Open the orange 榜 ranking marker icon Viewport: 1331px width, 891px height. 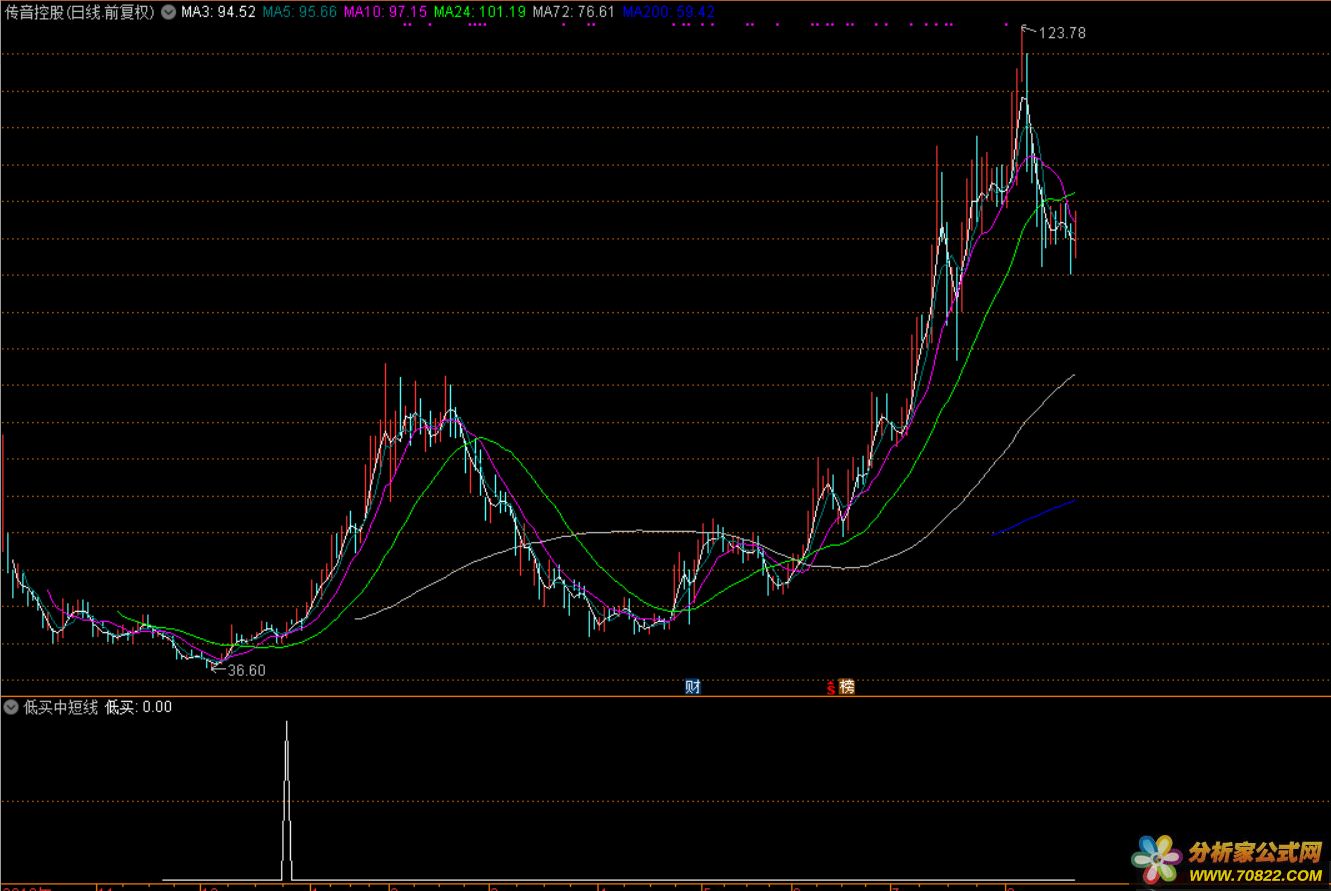point(847,687)
